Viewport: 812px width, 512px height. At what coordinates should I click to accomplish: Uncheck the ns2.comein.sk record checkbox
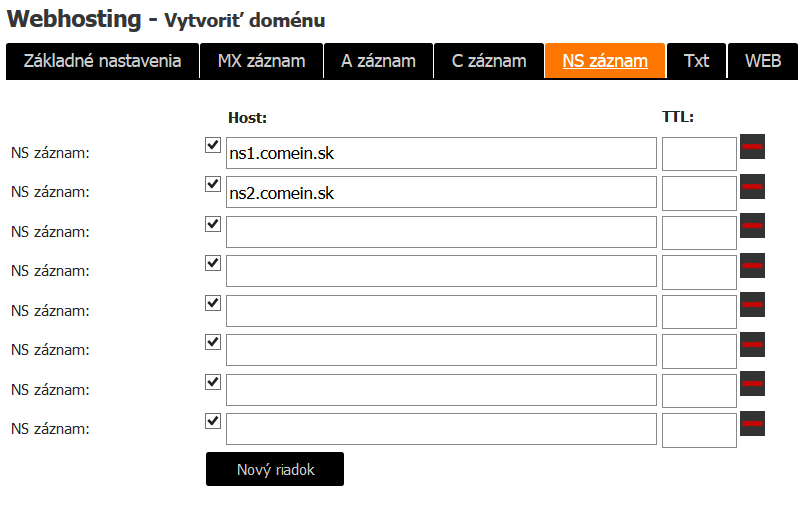pyautogui.click(x=213, y=184)
